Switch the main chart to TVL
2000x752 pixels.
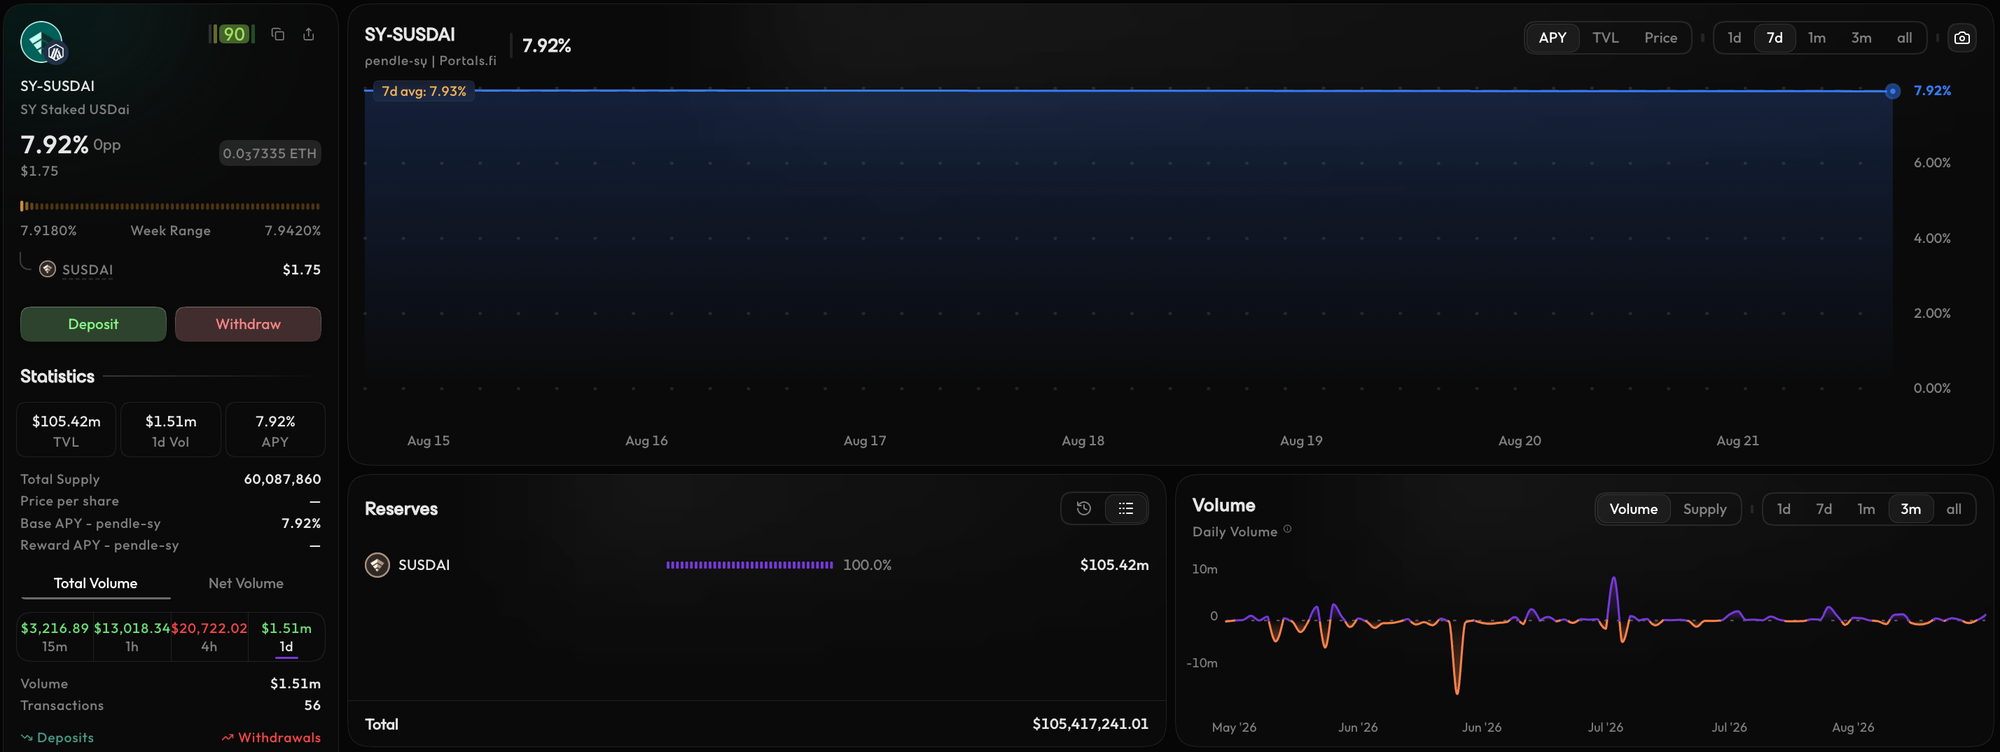click(1606, 38)
